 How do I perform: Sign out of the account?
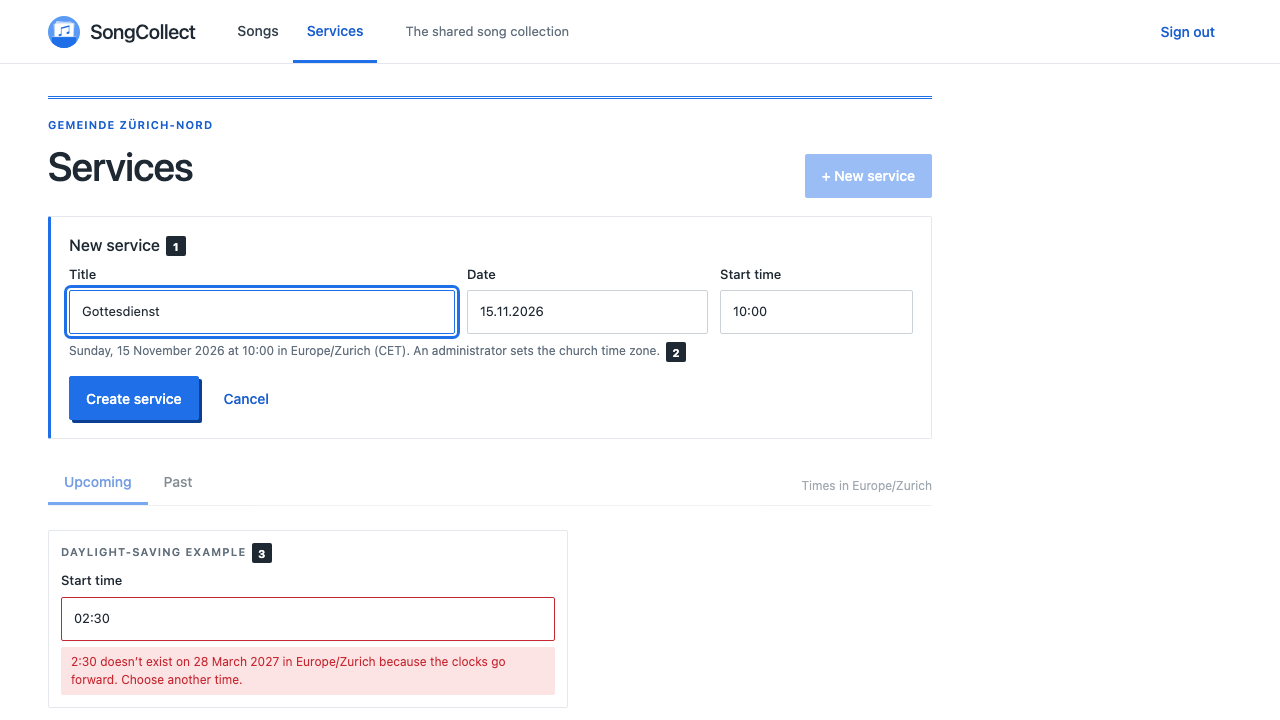(1187, 32)
